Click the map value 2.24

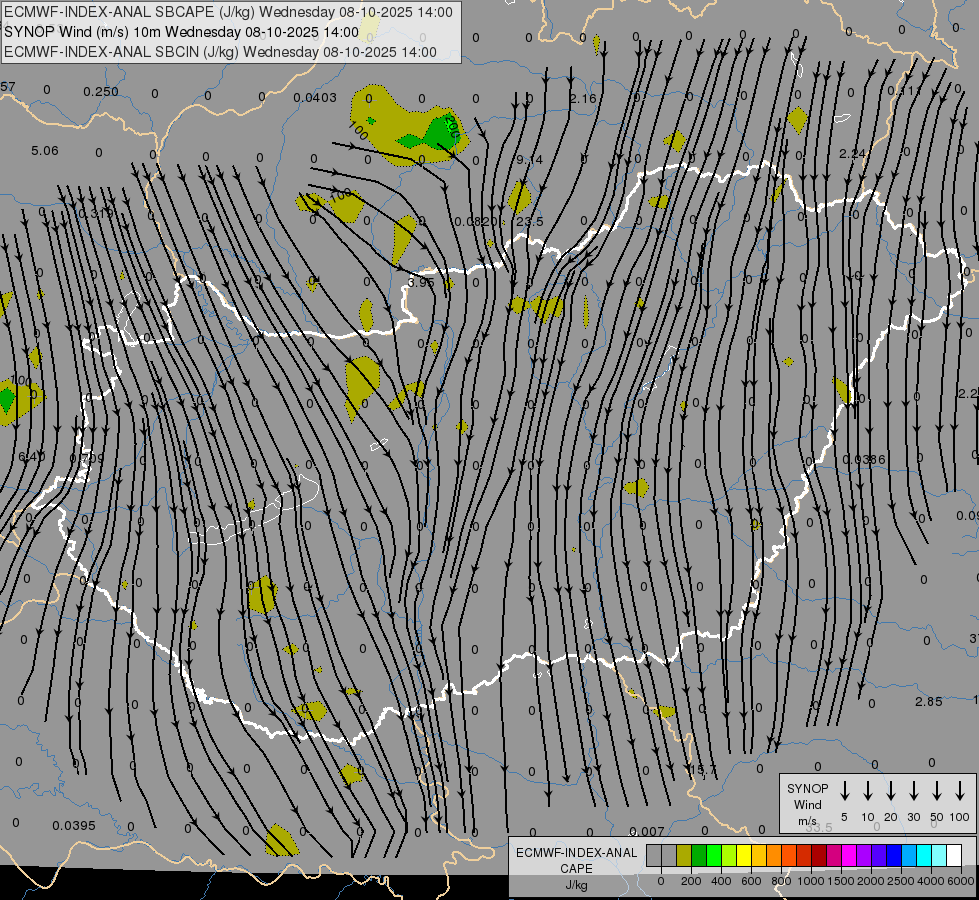[x=852, y=153]
